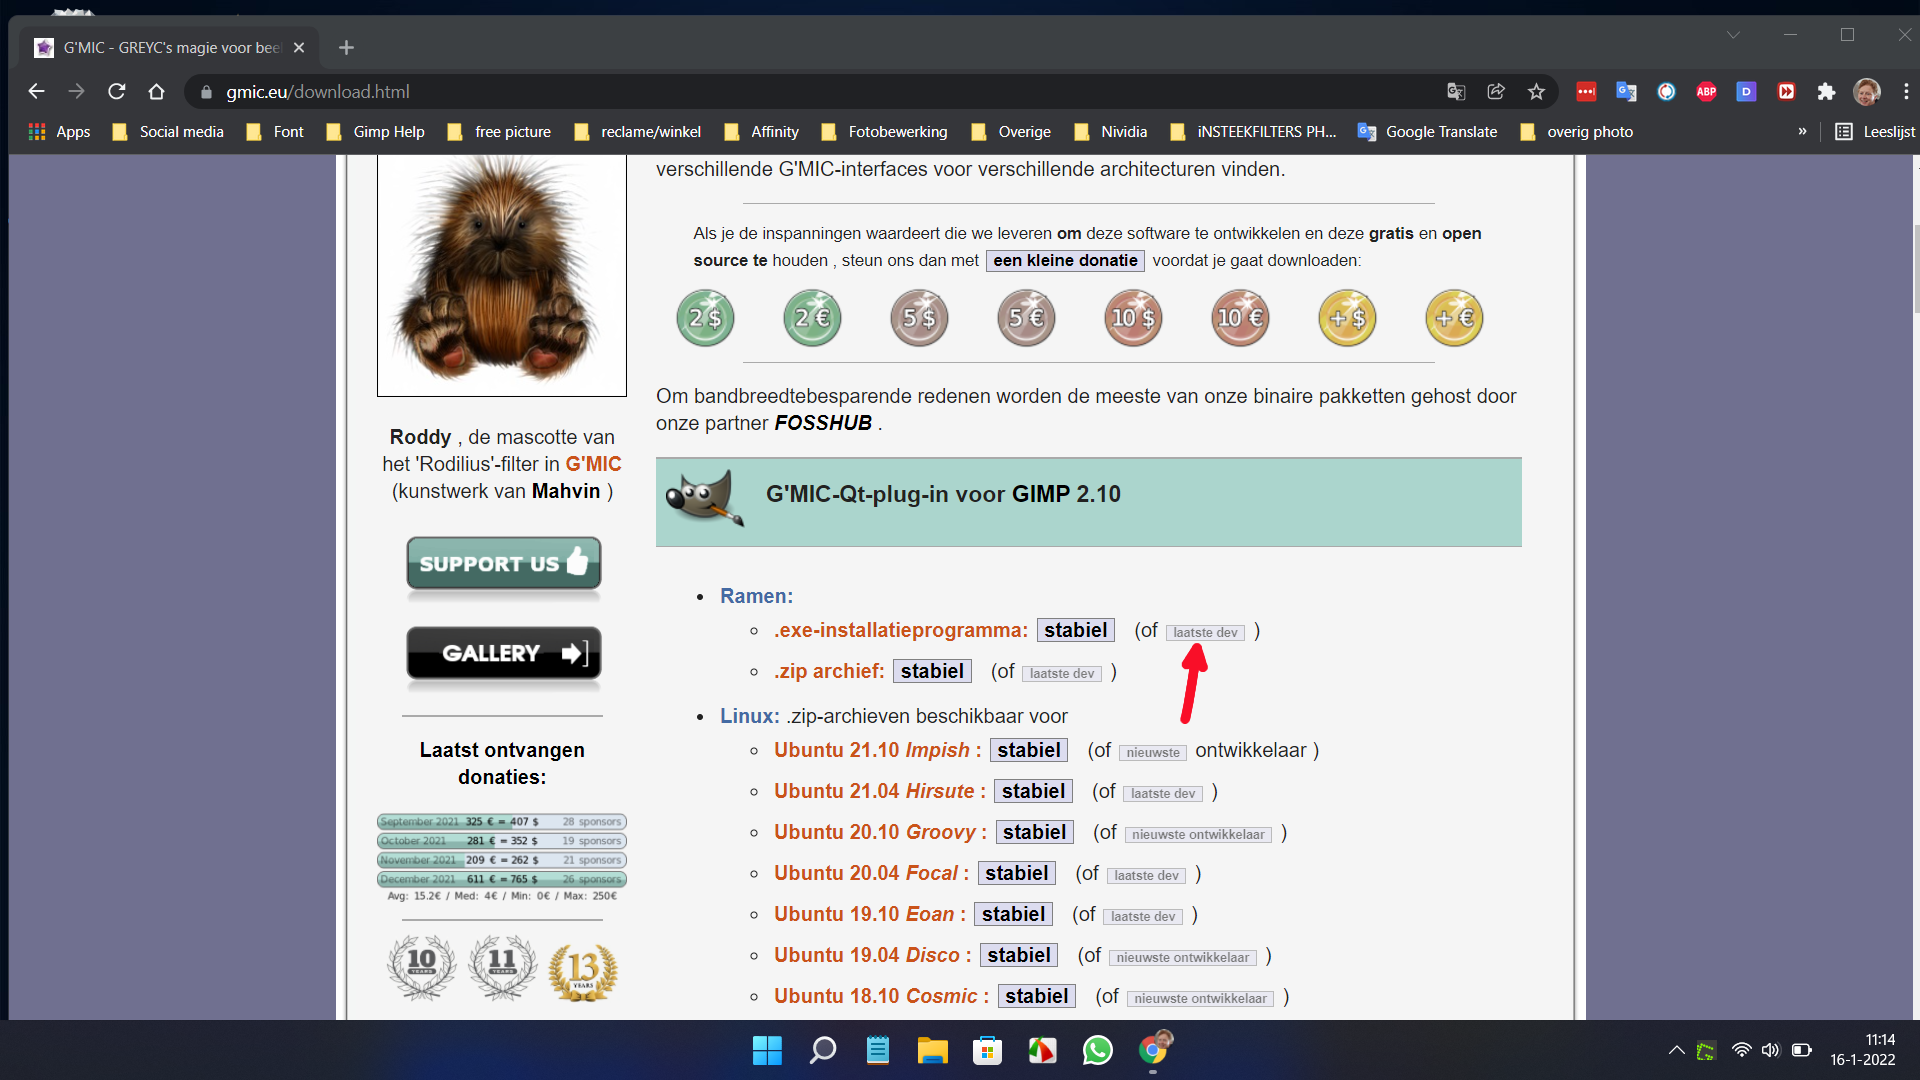Viewport: 1920px width, 1080px height.
Task: Click 'een kleine donatie' link
Action: tap(1065, 260)
